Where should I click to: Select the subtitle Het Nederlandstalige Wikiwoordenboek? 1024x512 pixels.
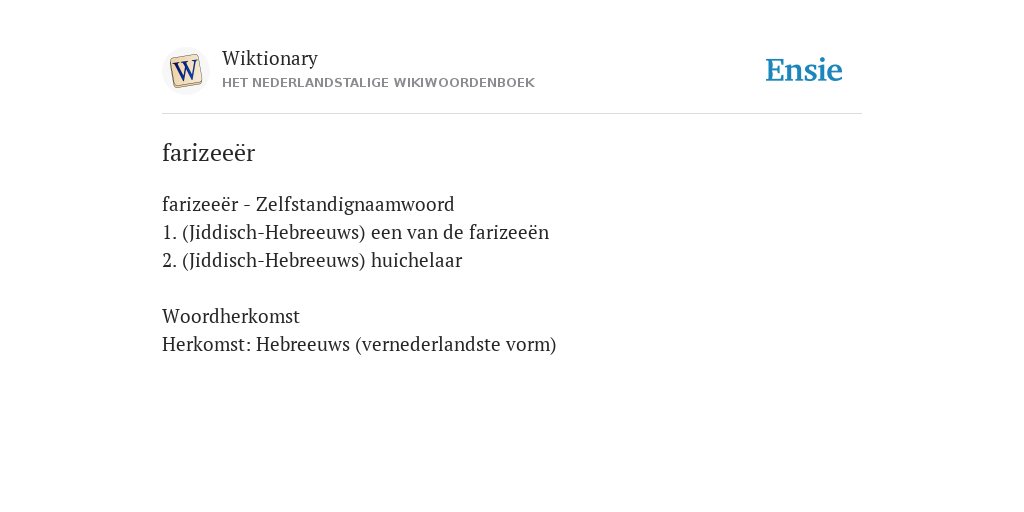pos(378,83)
